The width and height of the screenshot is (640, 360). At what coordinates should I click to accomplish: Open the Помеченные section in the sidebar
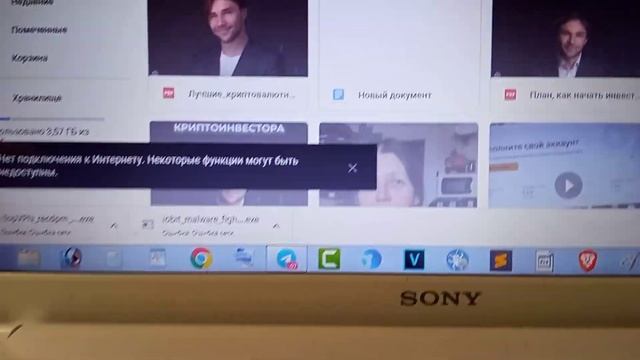(39, 30)
